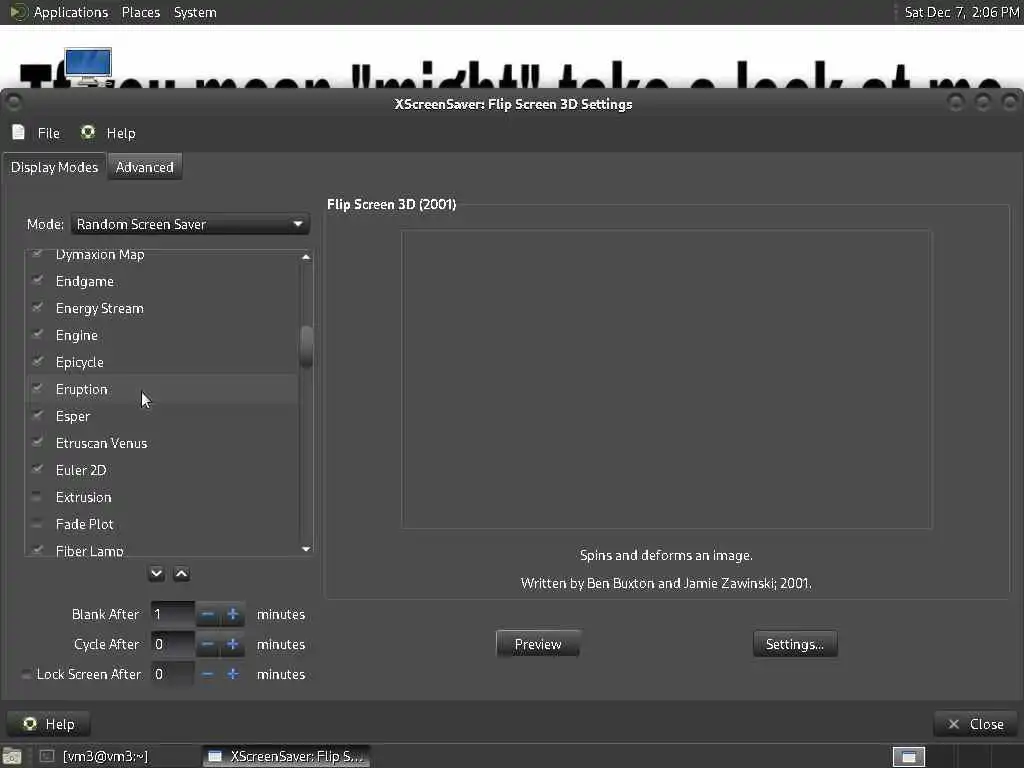Viewport: 1024px width, 768px height.
Task: Open the File menu
Action: [x=36, y=133]
